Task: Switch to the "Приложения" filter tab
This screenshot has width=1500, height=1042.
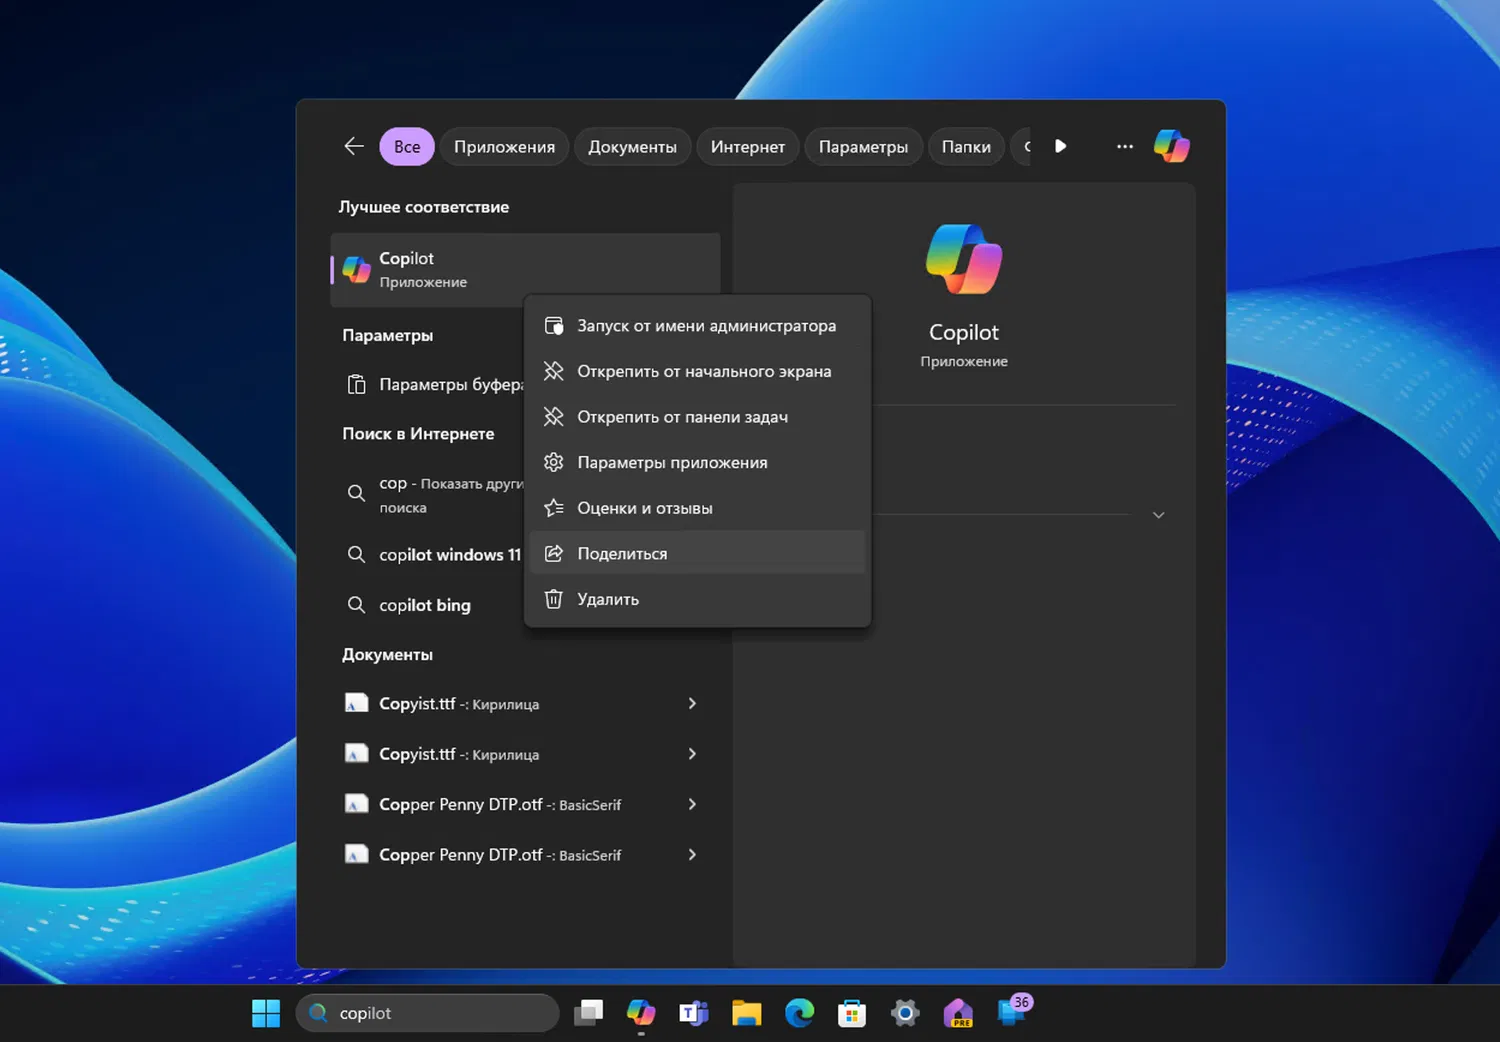Action: coord(504,146)
